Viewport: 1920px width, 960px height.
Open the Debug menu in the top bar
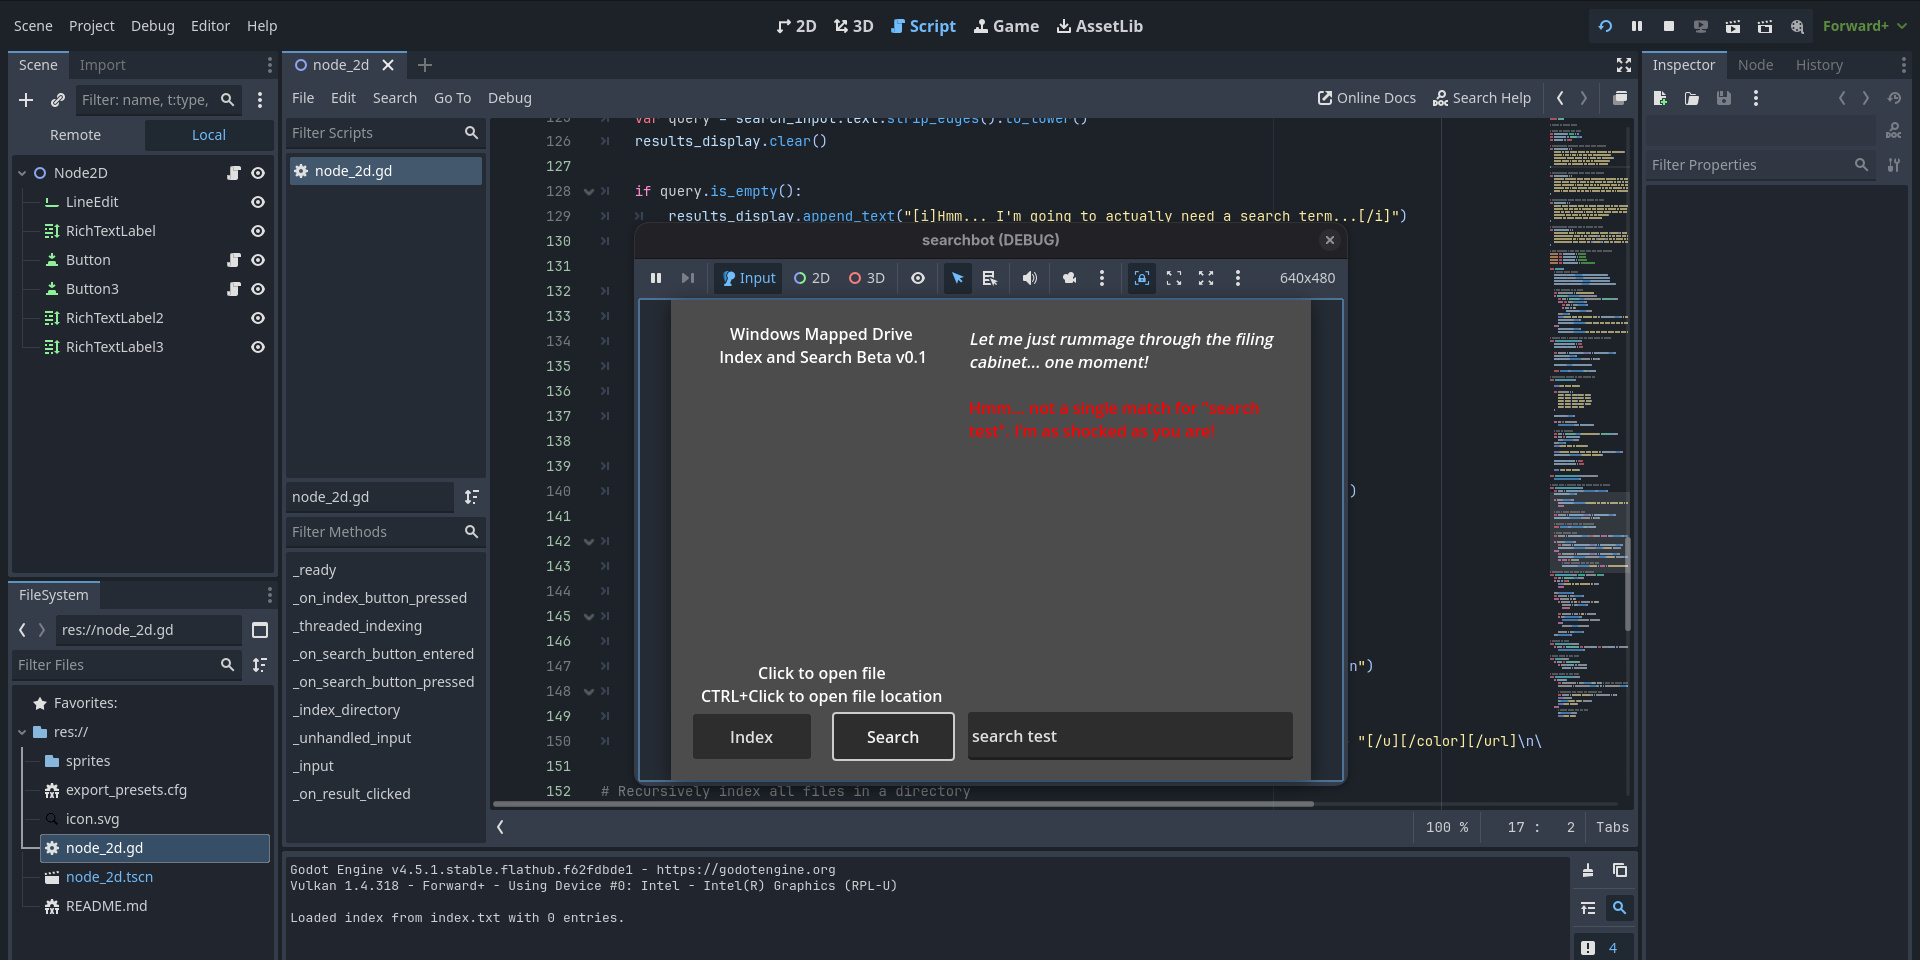152,26
